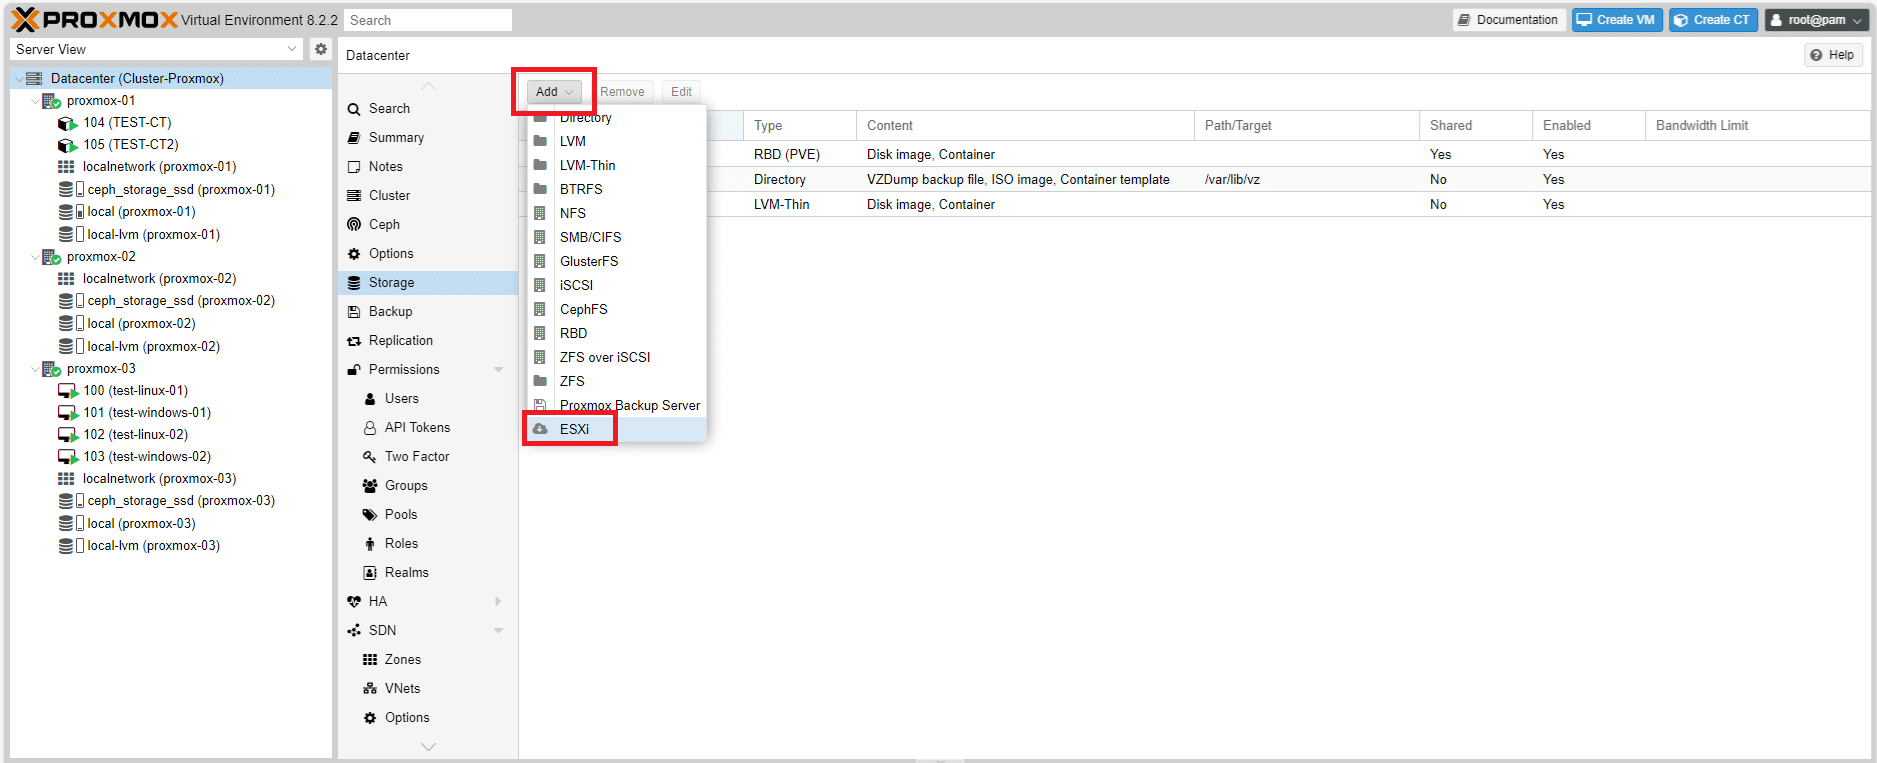Choose iSCSI in the Add menu
The image size is (1877, 763).
[x=617, y=285]
